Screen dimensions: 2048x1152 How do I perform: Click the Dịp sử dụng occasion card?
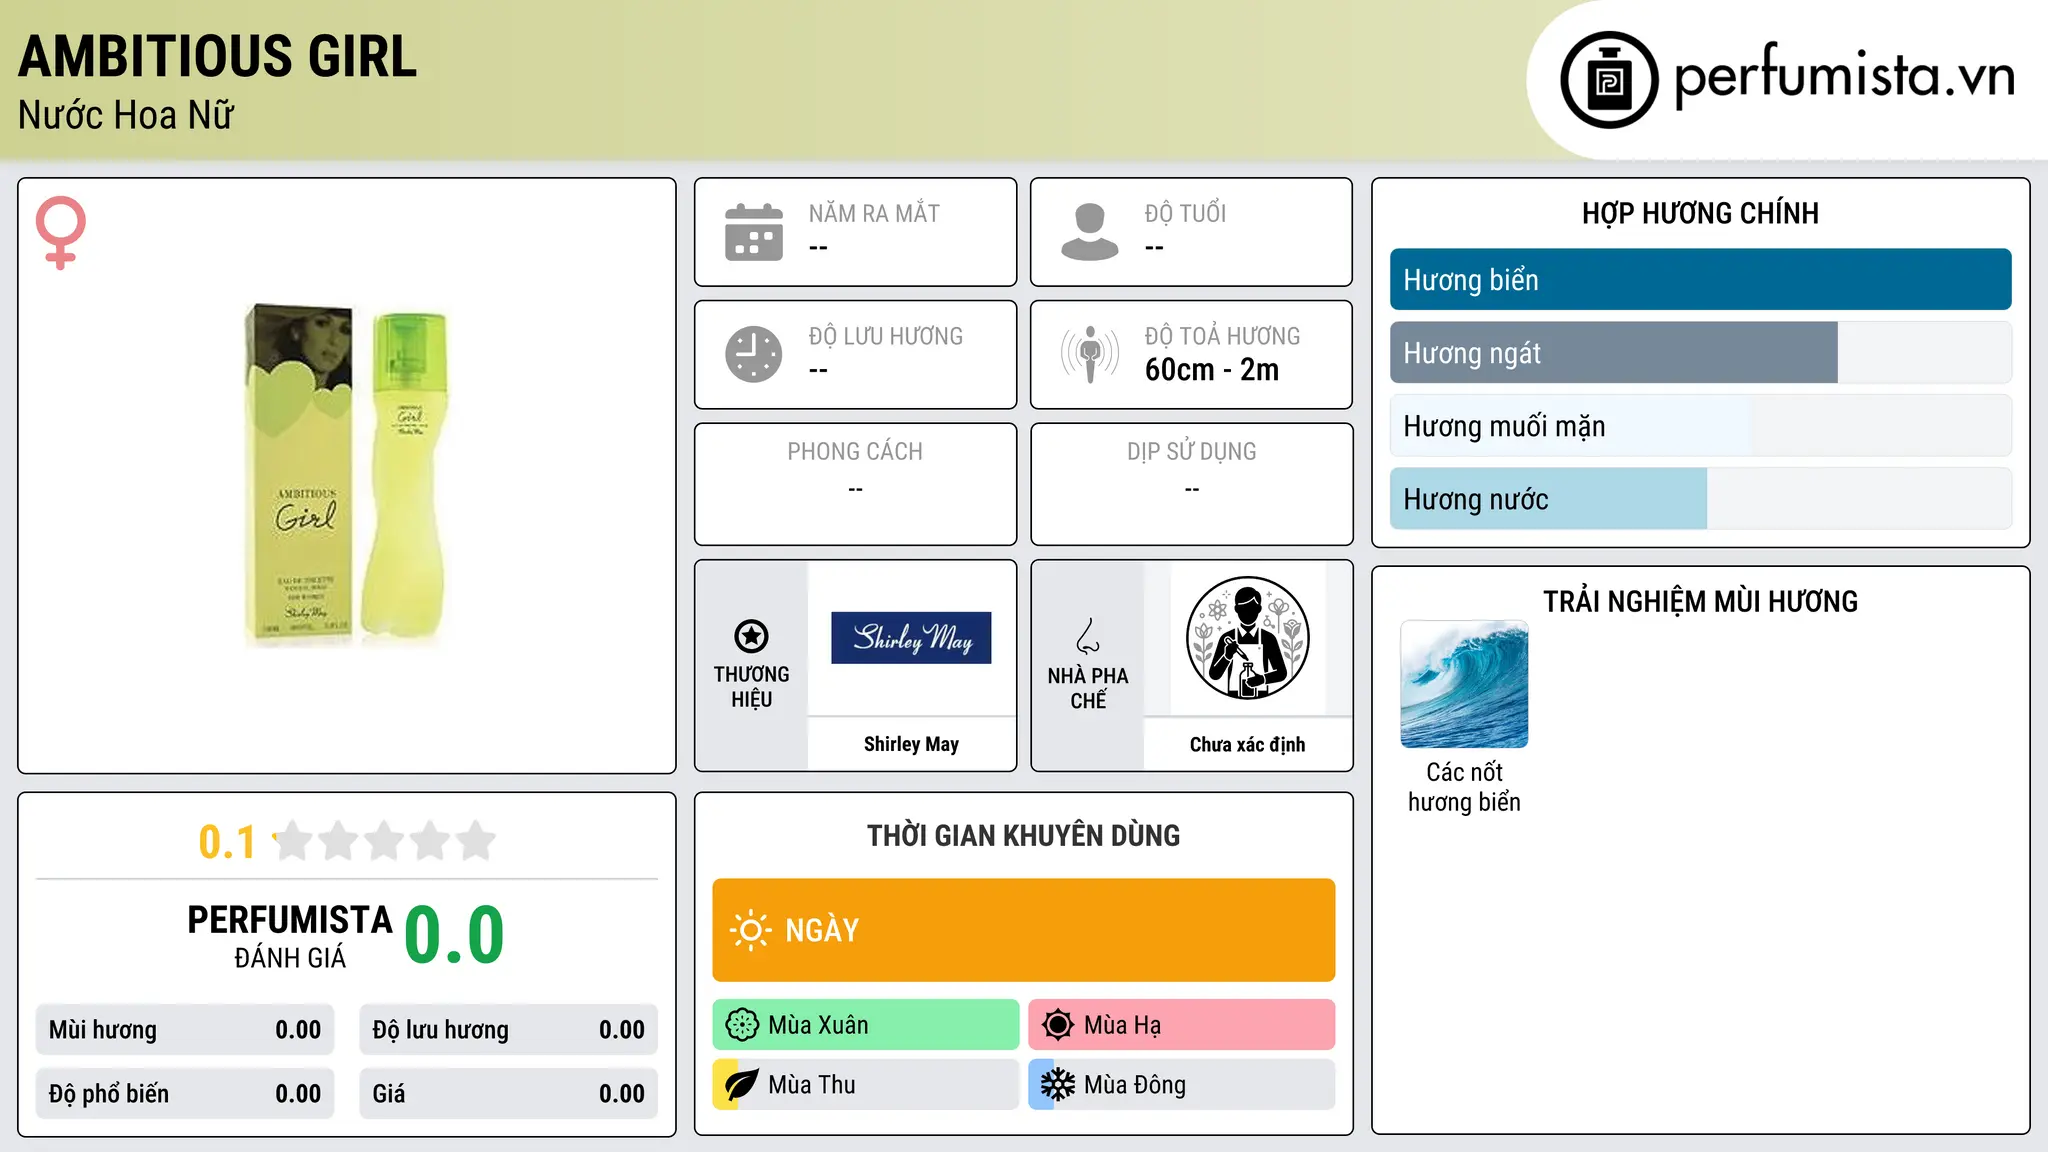(1191, 484)
